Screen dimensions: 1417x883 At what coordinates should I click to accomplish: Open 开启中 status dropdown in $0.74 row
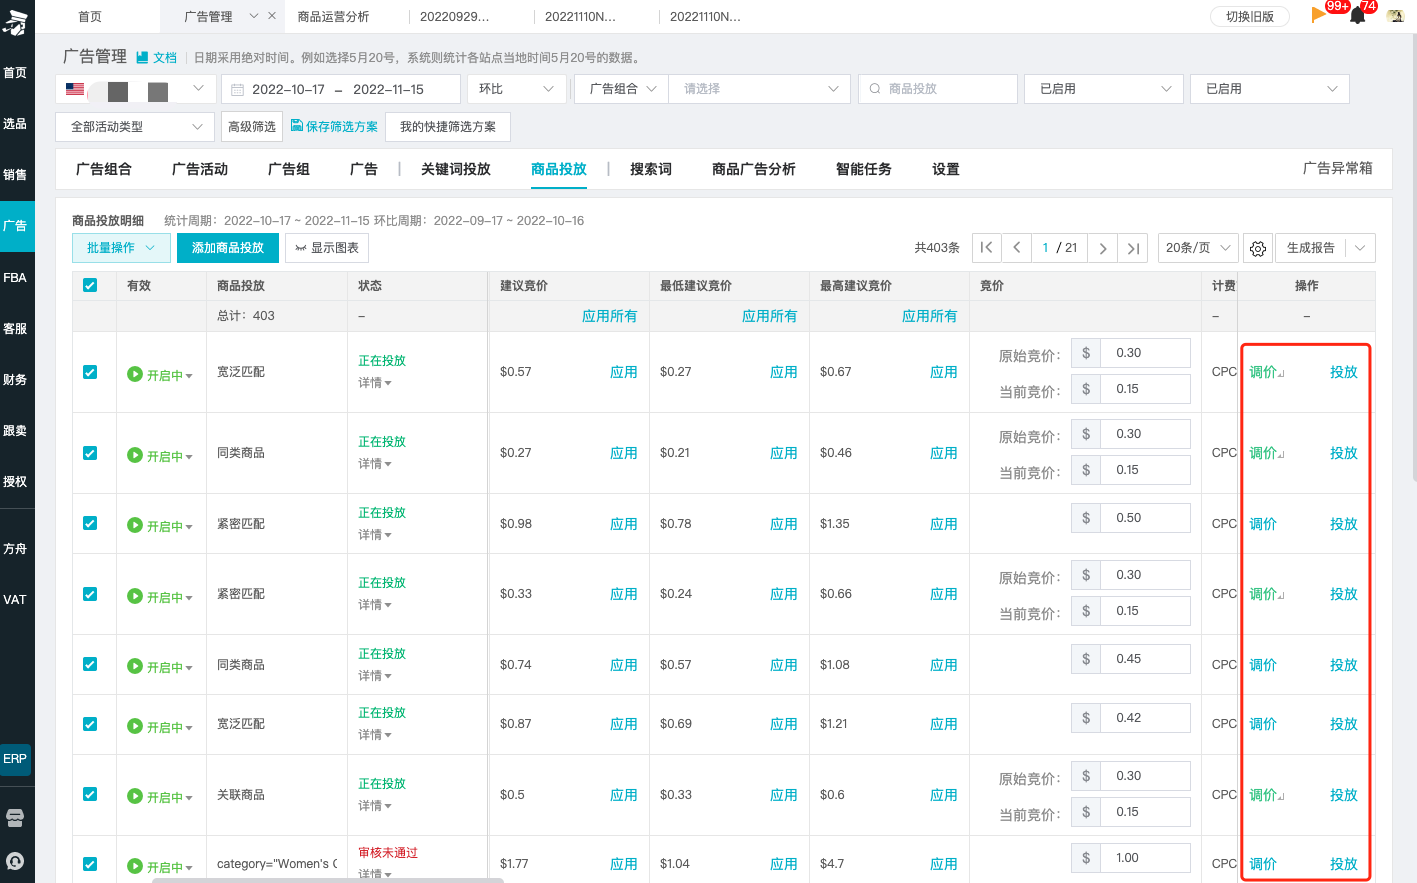click(169, 667)
